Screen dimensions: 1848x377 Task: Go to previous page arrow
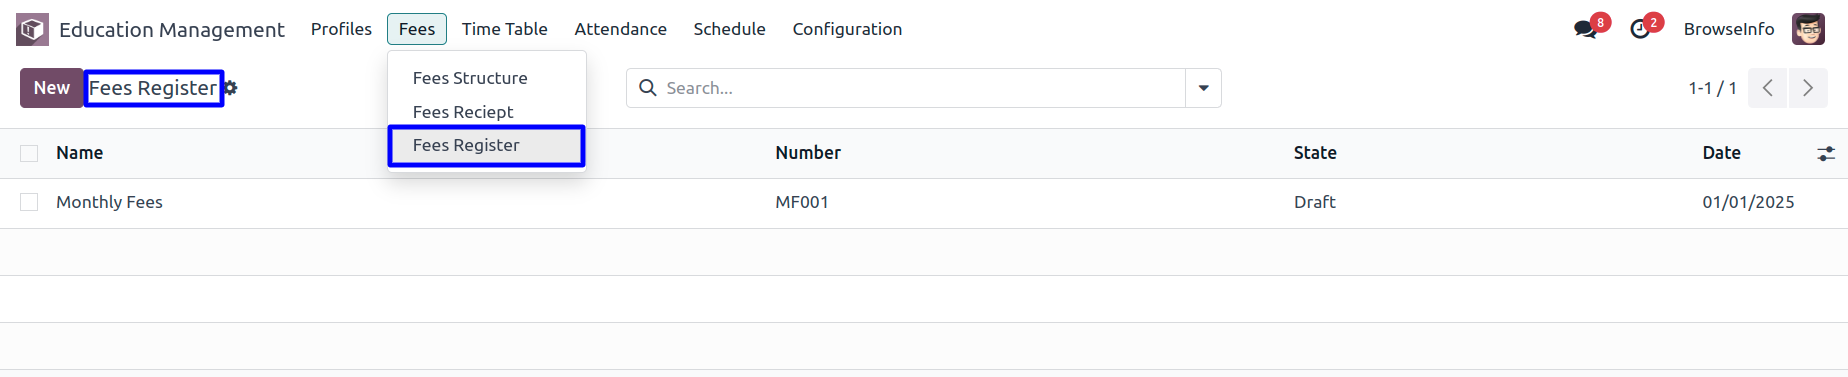pyautogui.click(x=1768, y=88)
